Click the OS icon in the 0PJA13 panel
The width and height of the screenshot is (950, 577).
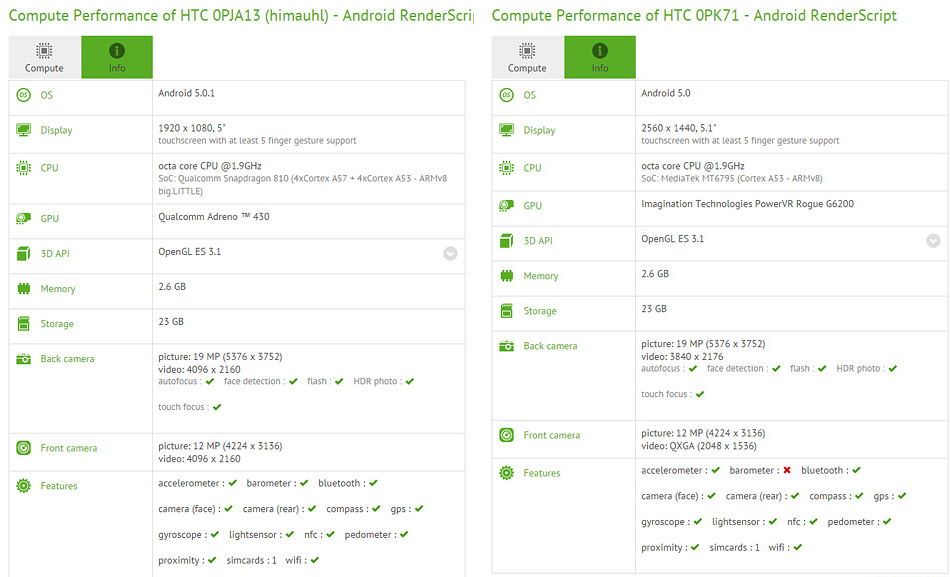[x=24, y=95]
